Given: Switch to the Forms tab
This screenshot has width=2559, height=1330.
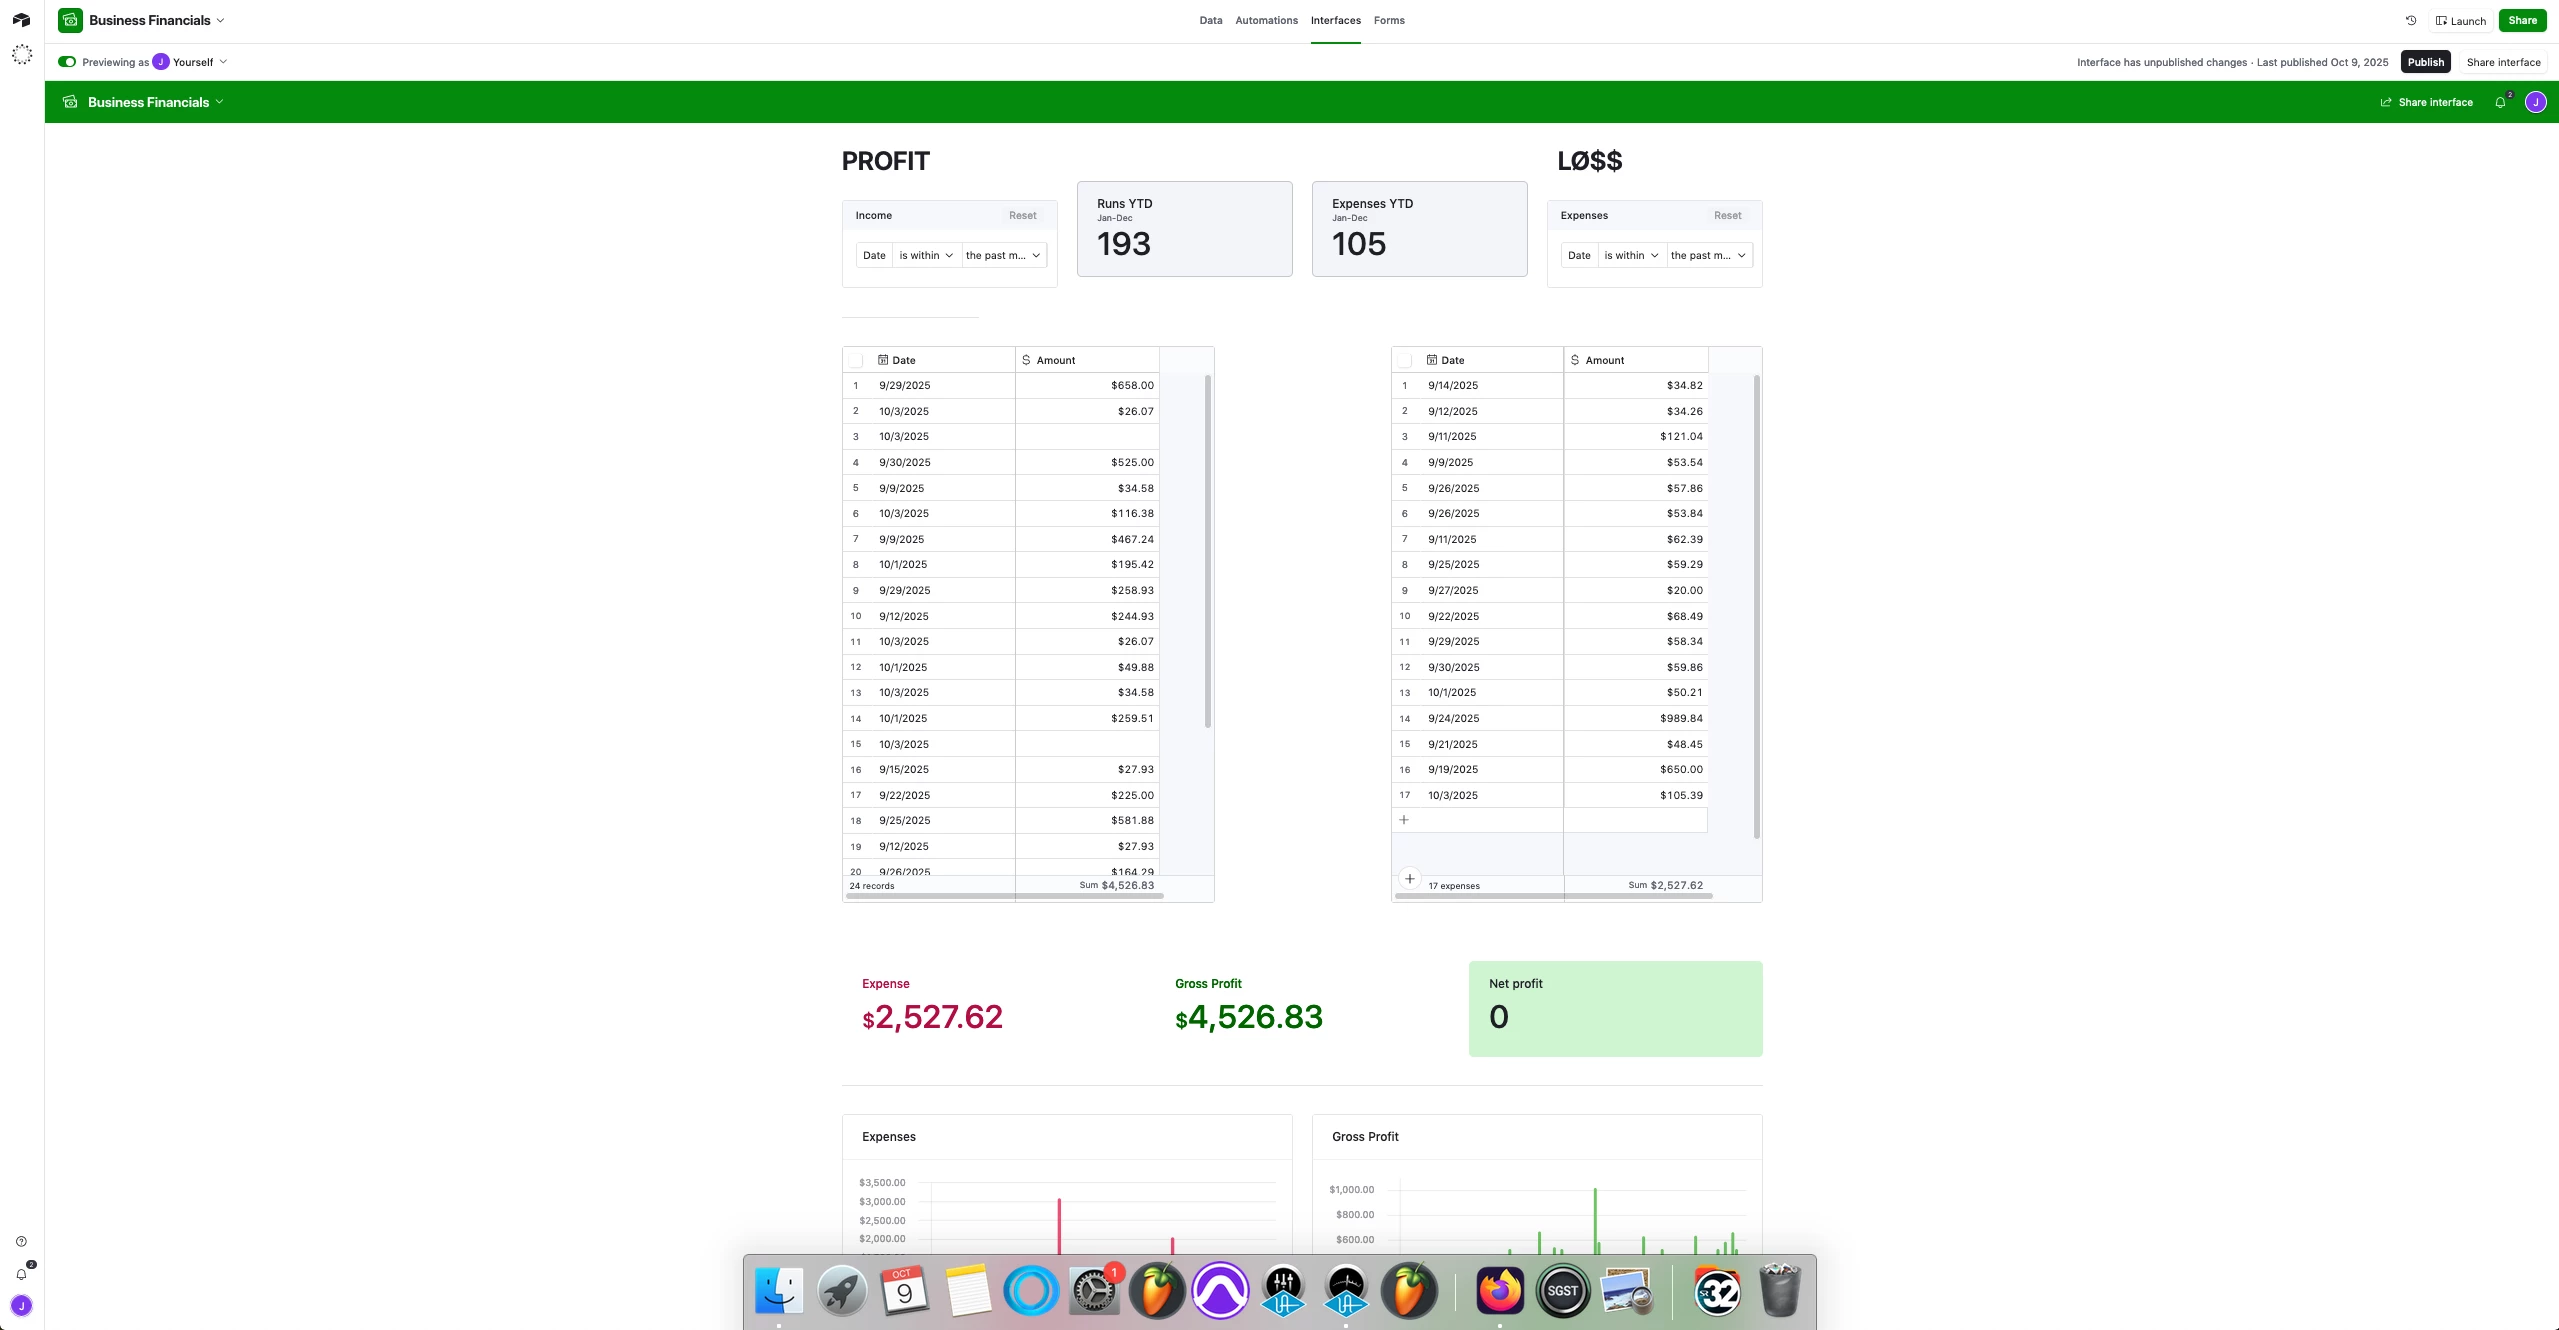Looking at the screenshot, I should point(1388,20).
